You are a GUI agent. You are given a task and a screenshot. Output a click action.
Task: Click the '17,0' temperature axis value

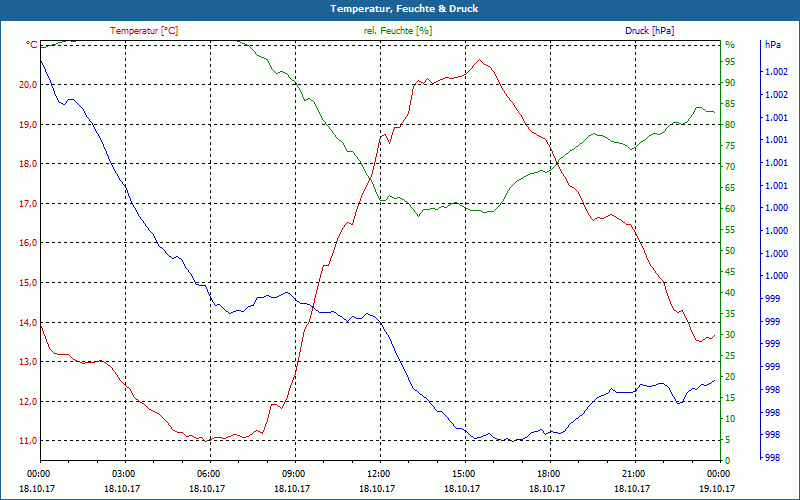click(28, 204)
